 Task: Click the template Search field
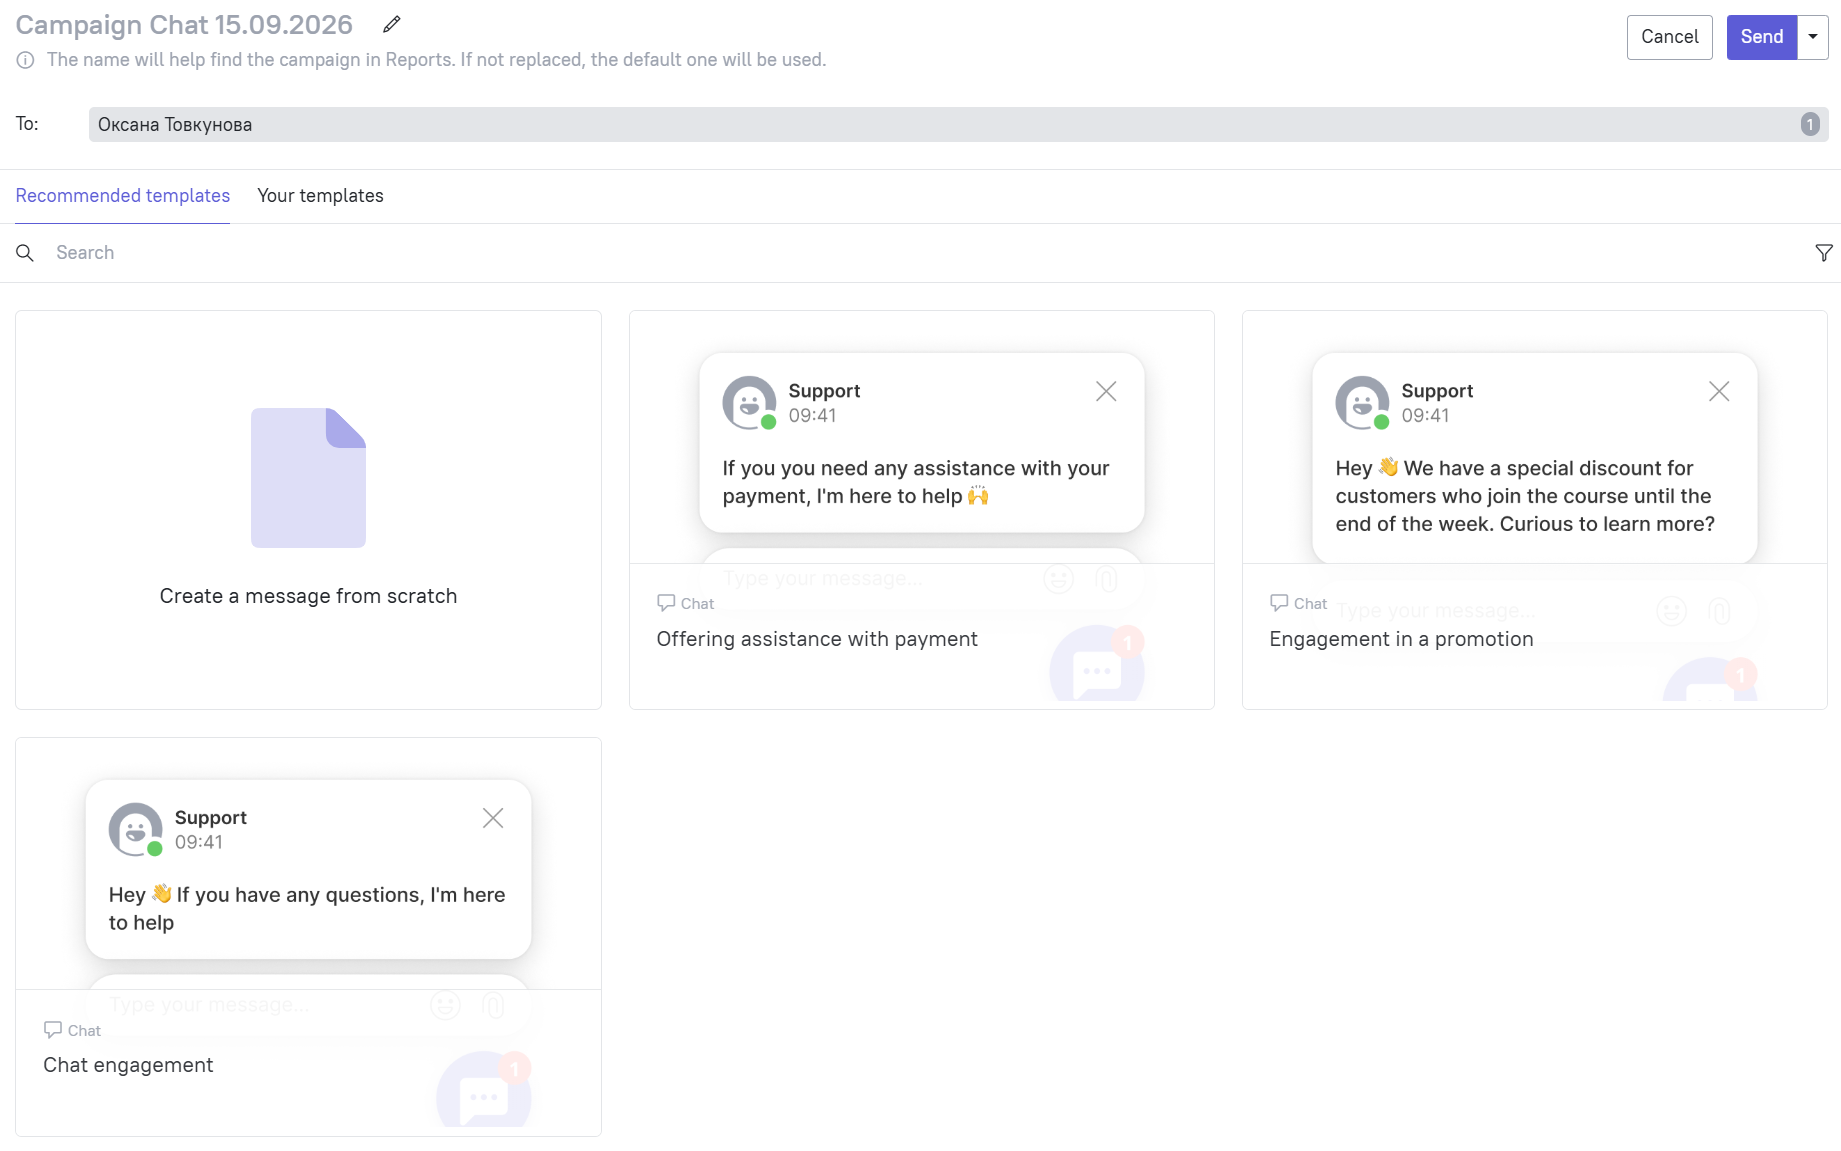point(920,253)
